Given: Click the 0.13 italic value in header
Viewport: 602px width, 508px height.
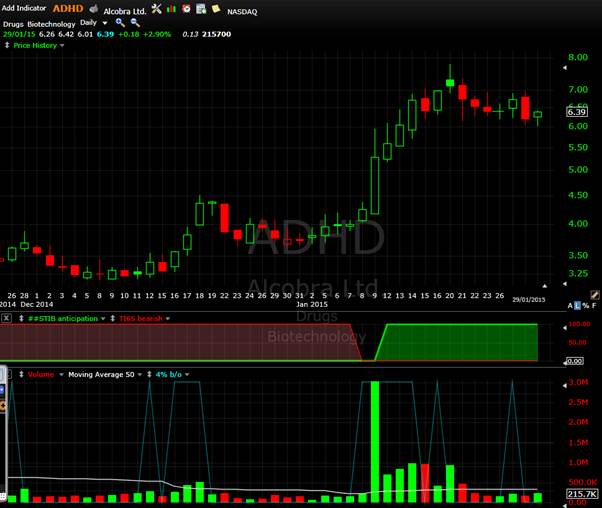Looking at the screenshot, I should [190, 34].
